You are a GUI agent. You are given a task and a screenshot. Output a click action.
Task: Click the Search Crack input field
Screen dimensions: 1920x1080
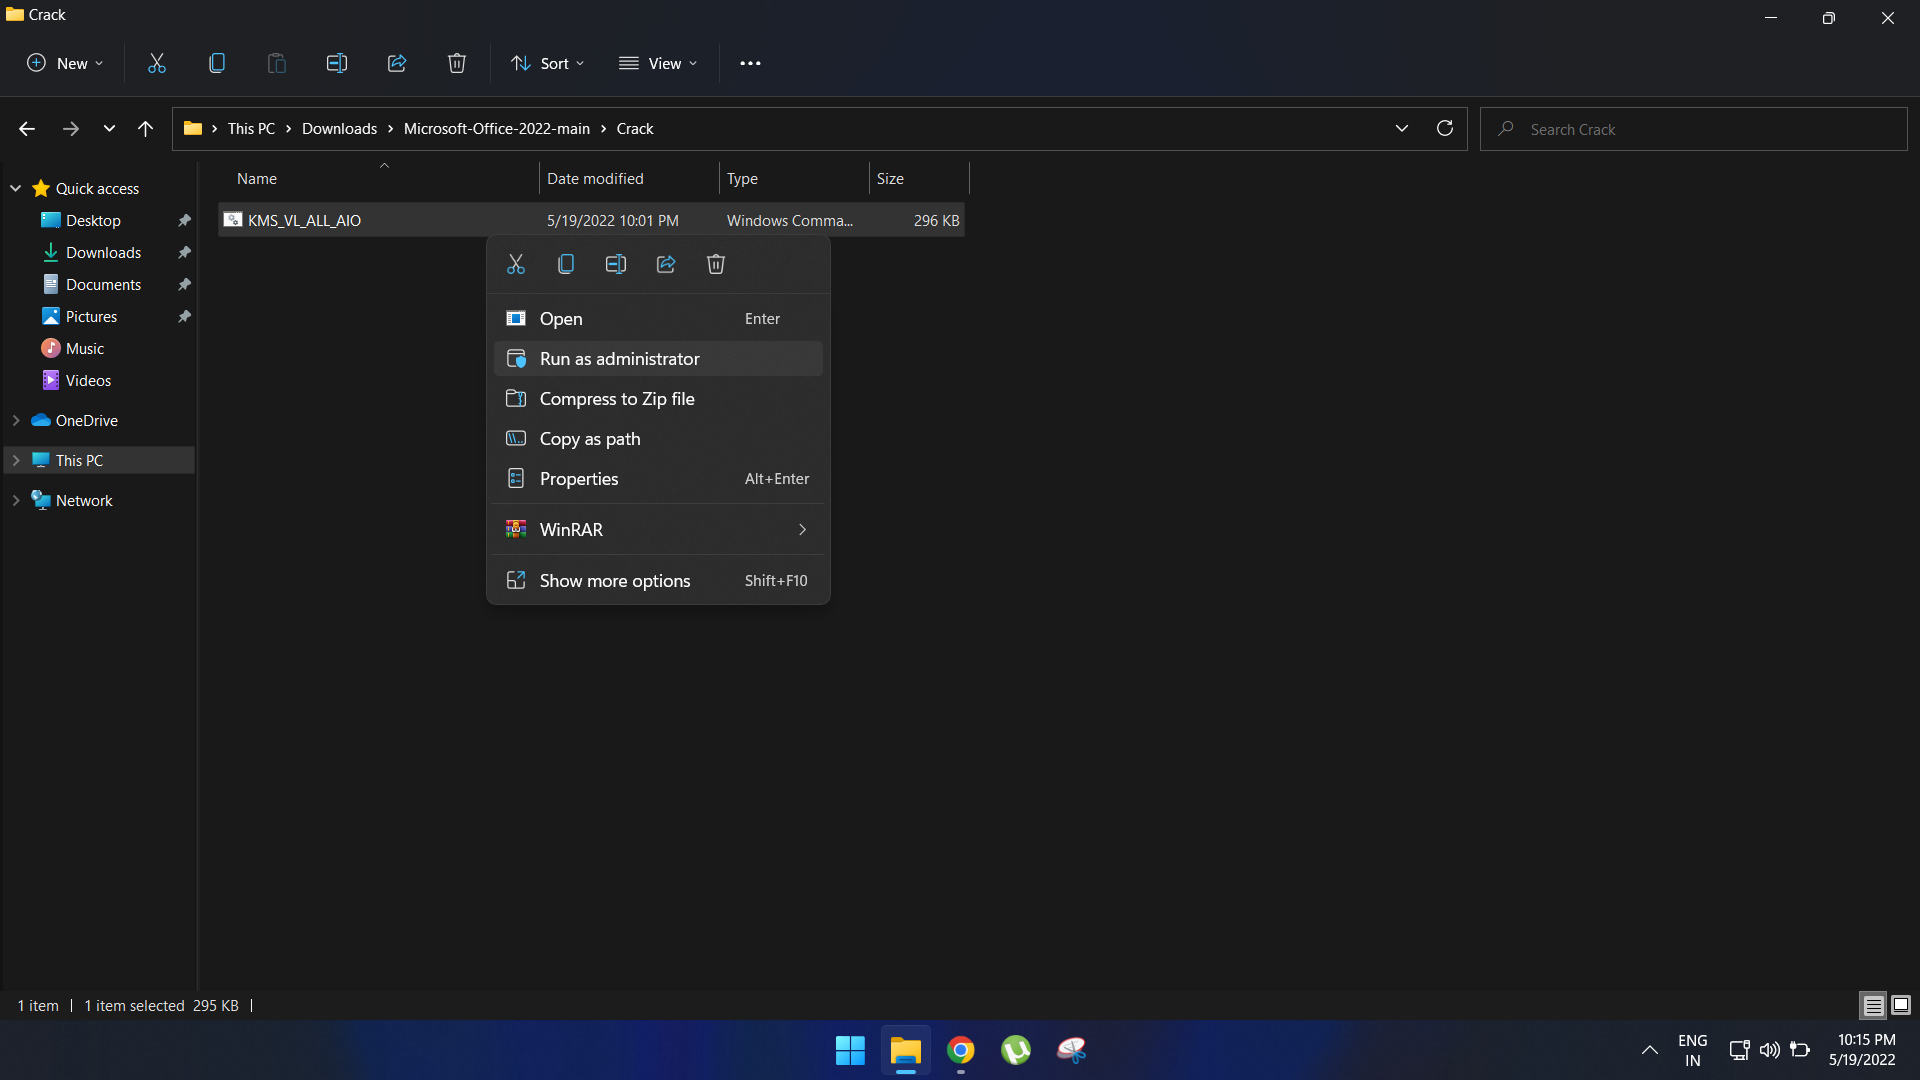pyautogui.click(x=1694, y=129)
